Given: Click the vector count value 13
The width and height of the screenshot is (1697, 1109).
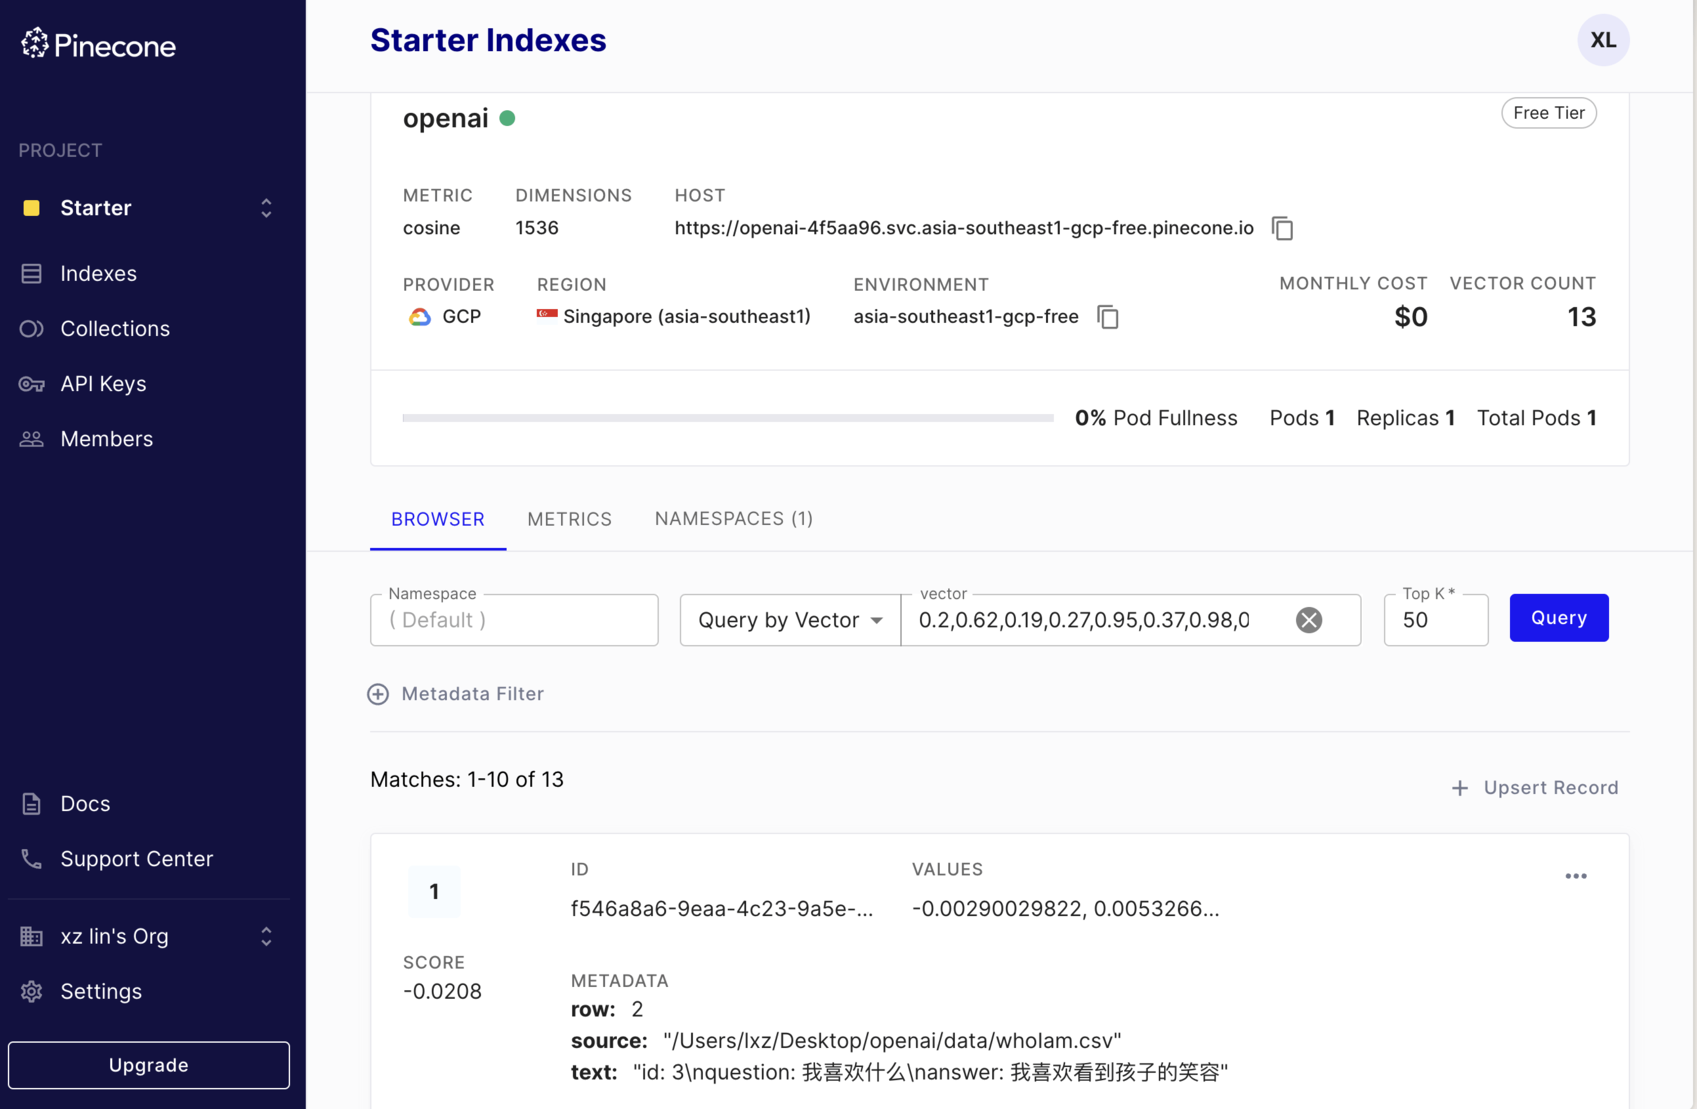Looking at the screenshot, I should pyautogui.click(x=1581, y=317).
